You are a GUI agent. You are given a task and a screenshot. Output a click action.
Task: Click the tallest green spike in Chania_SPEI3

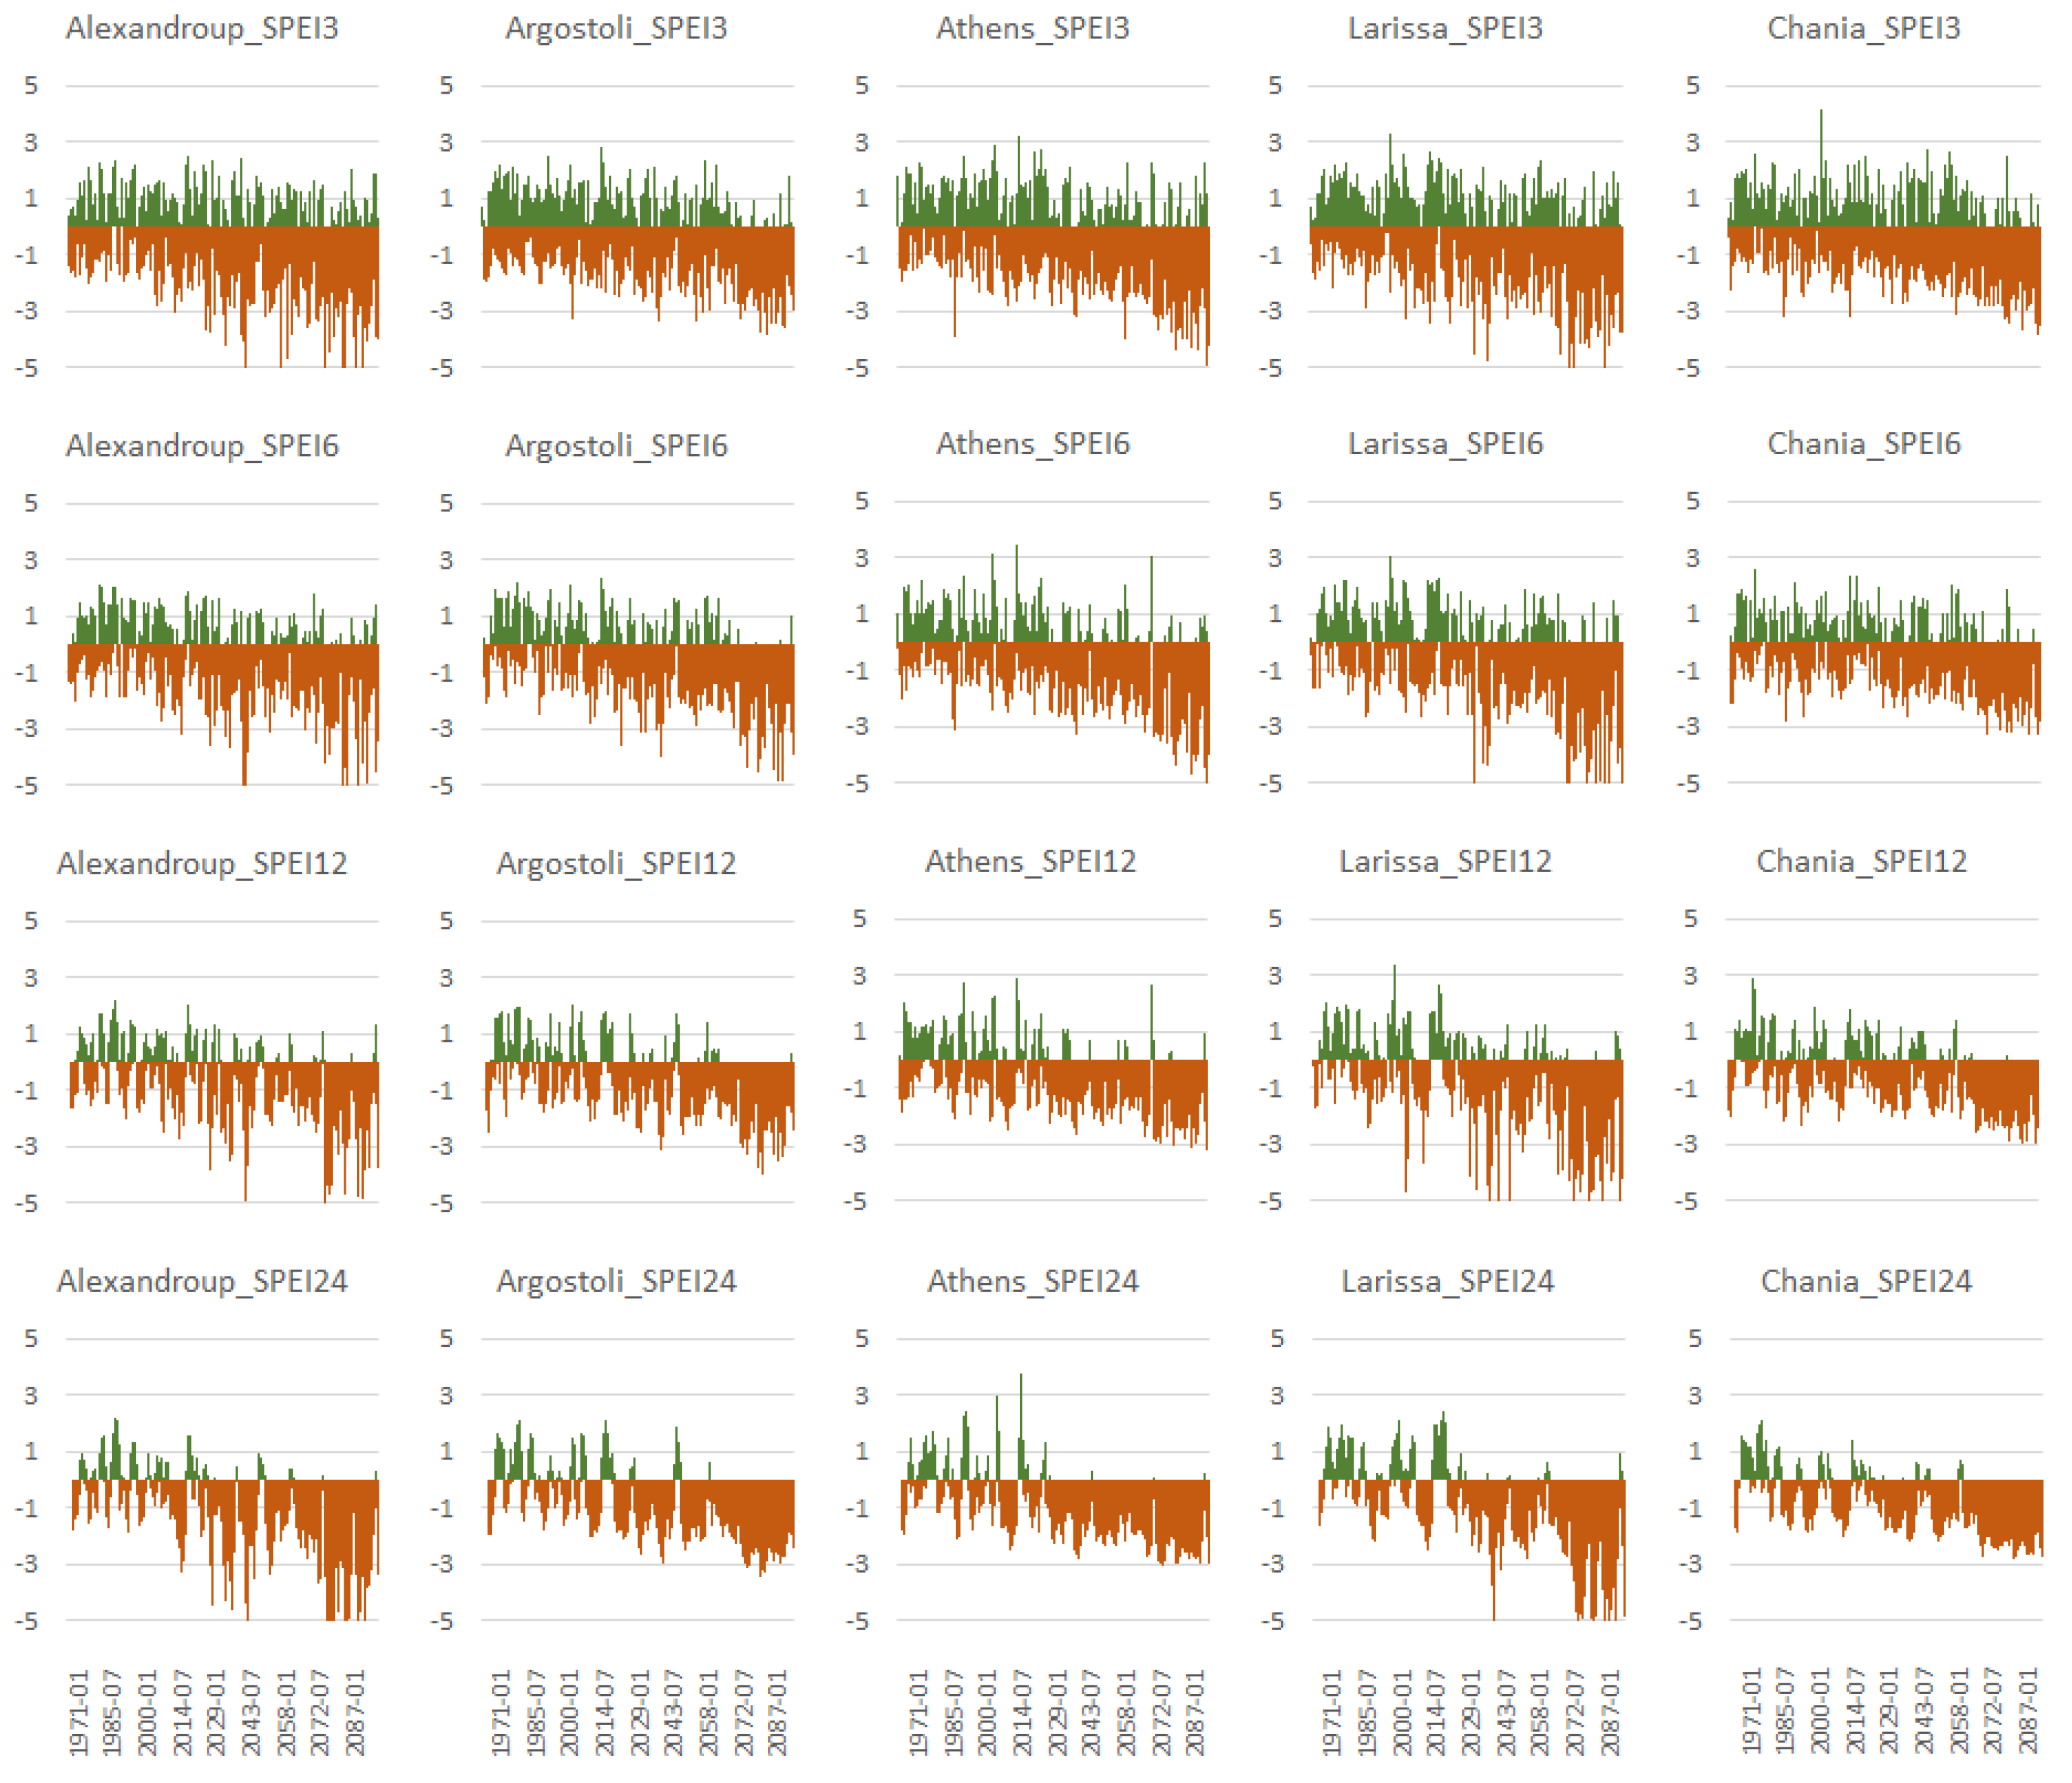(x=1821, y=150)
